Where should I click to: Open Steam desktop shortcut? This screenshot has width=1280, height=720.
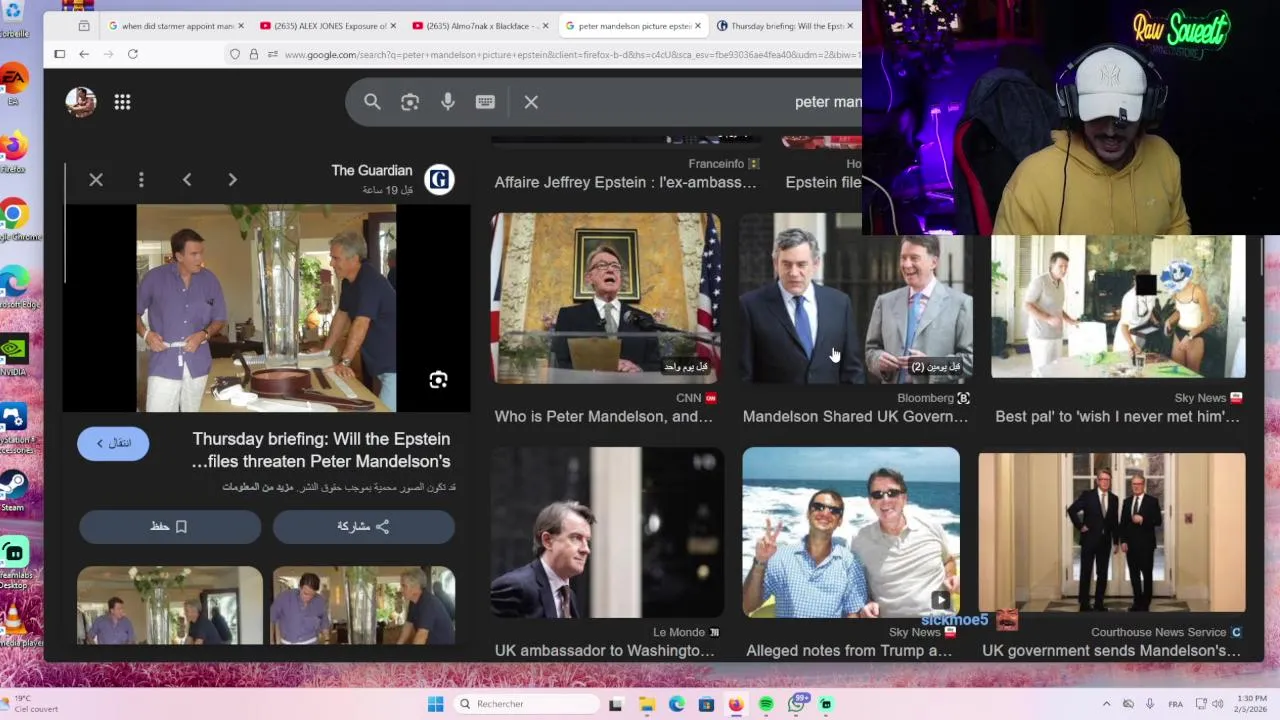(13, 491)
